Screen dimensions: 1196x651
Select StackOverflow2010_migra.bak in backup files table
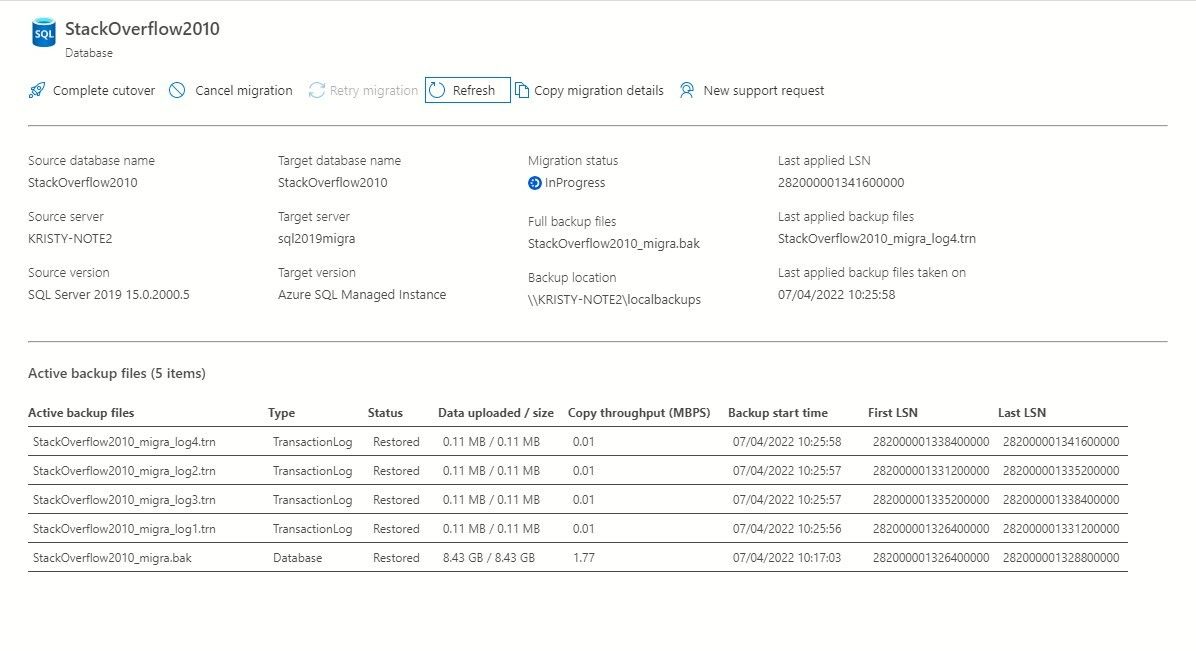coord(112,558)
